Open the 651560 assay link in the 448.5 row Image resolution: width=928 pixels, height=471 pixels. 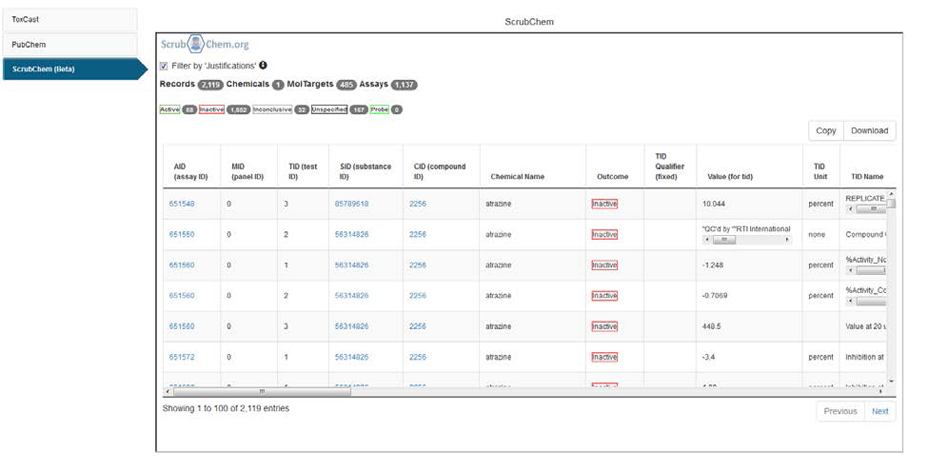click(x=182, y=326)
